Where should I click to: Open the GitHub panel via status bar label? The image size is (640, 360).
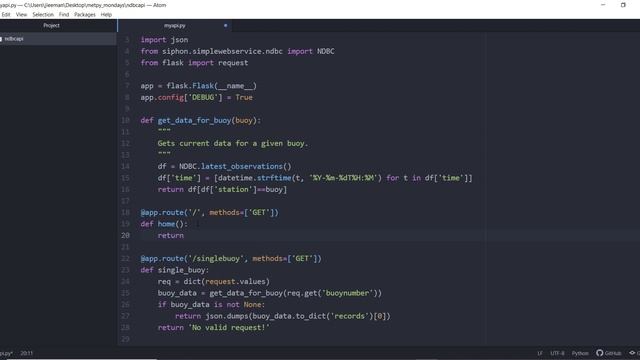point(613,353)
